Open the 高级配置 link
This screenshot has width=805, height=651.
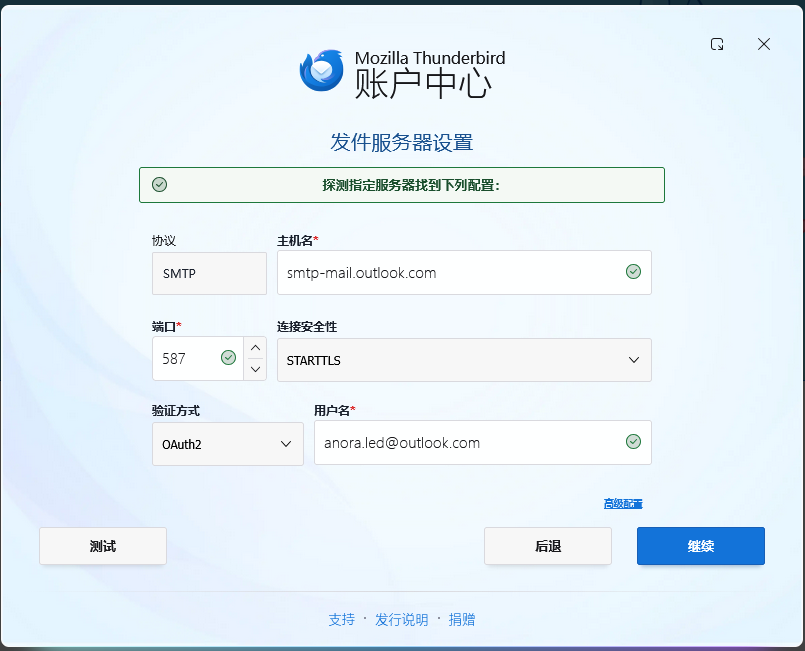(623, 504)
